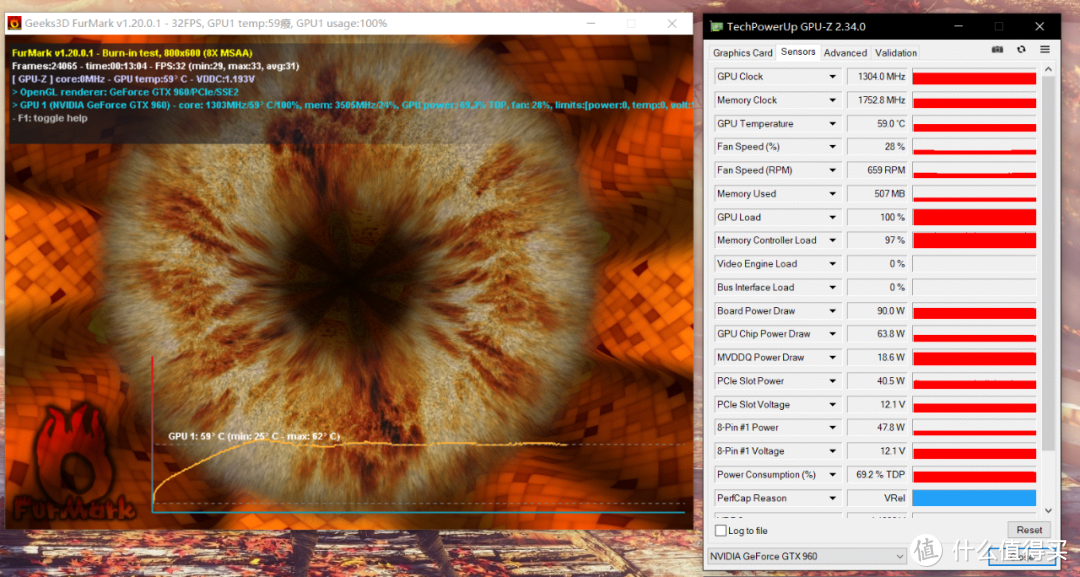The width and height of the screenshot is (1080, 577).
Task: Click the GPU-Z title bar app icon
Action: [x=716, y=26]
